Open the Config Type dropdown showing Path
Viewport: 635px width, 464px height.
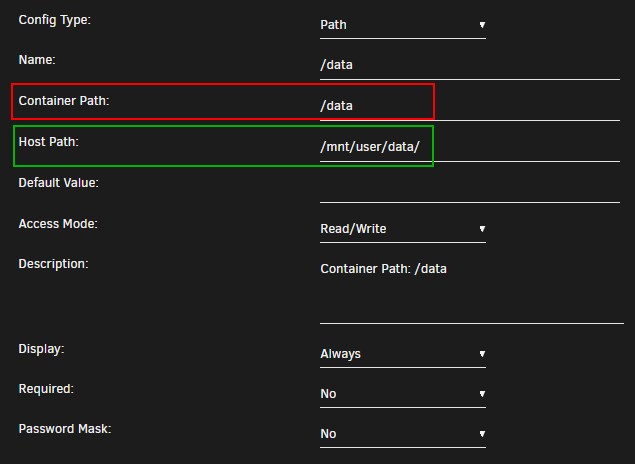coord(402,24)
